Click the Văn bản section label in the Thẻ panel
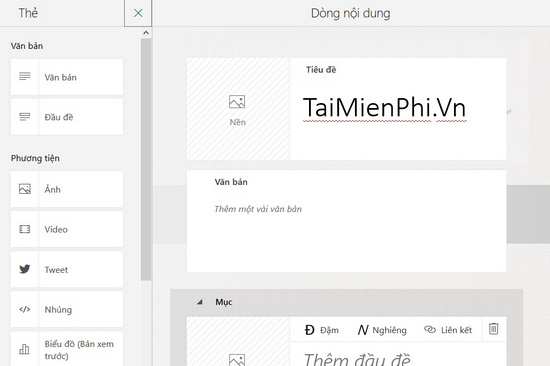The height and width of the screenshot is (366, 550). pos(27,46)
